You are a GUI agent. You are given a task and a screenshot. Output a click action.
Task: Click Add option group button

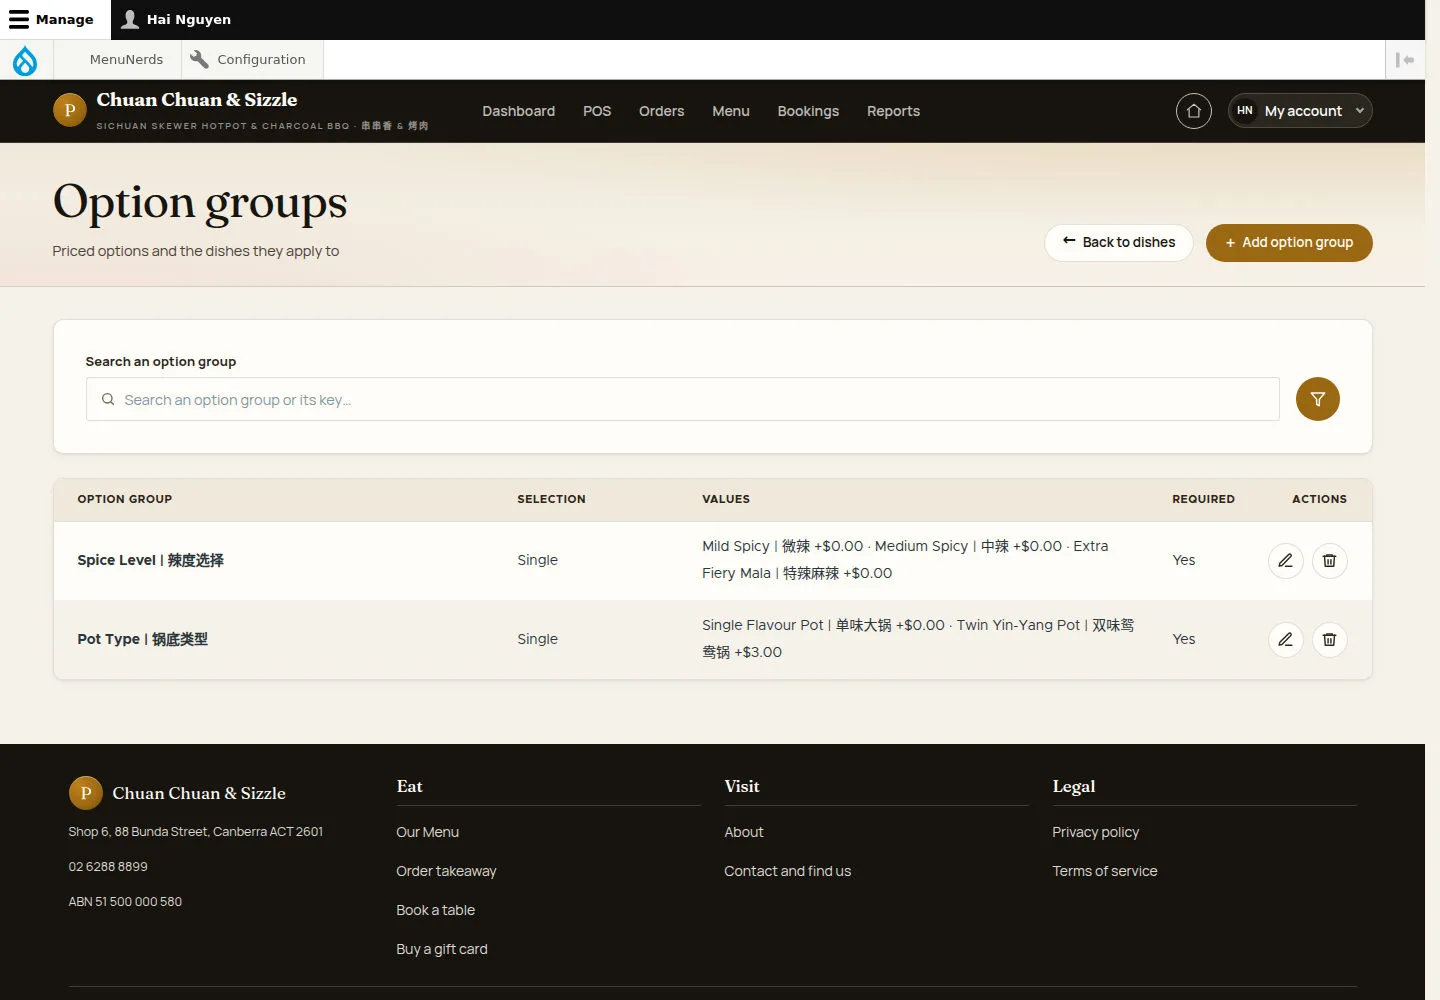click(x=1288, y=242)
